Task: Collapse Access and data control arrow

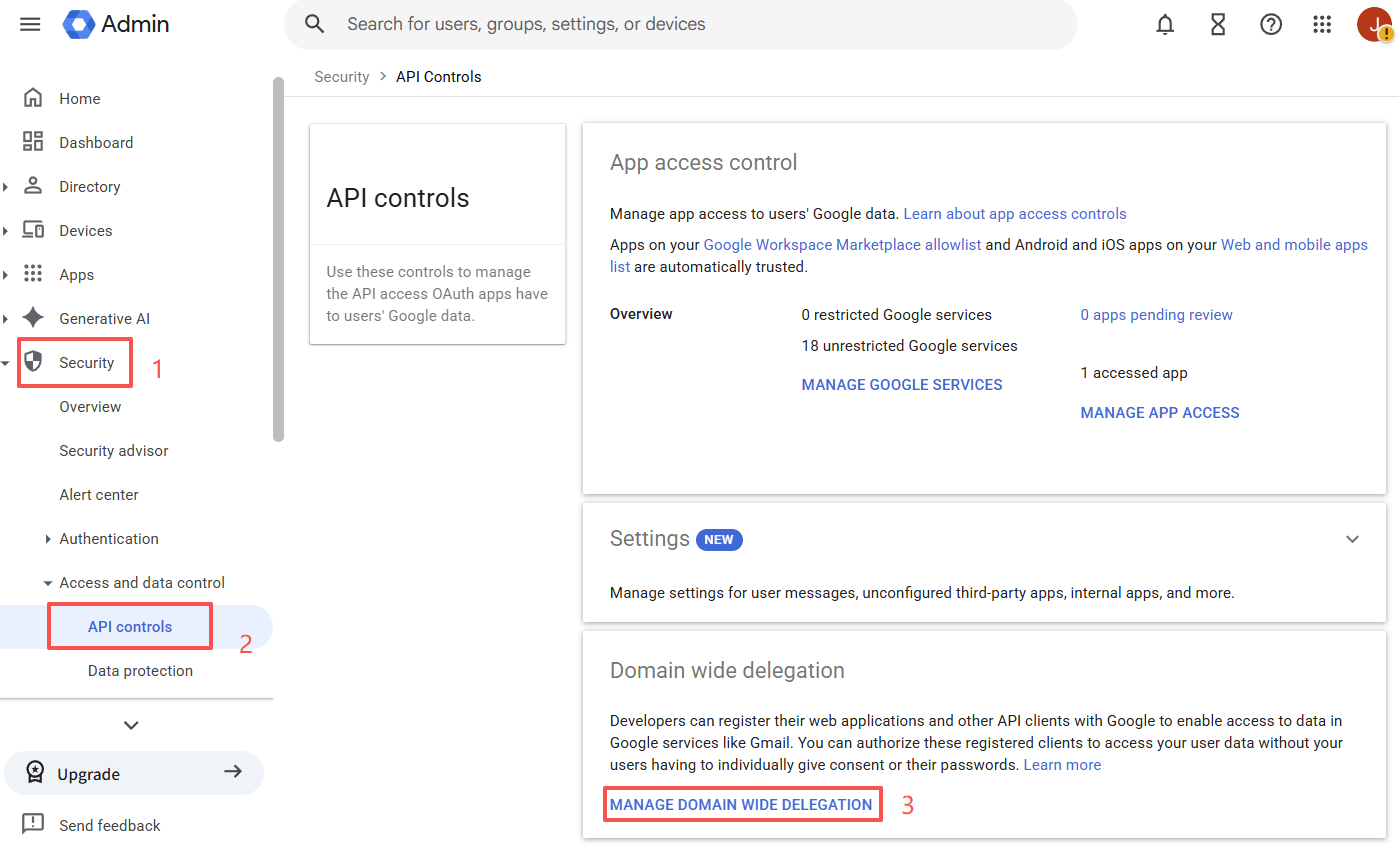Action: pos(48,583)
